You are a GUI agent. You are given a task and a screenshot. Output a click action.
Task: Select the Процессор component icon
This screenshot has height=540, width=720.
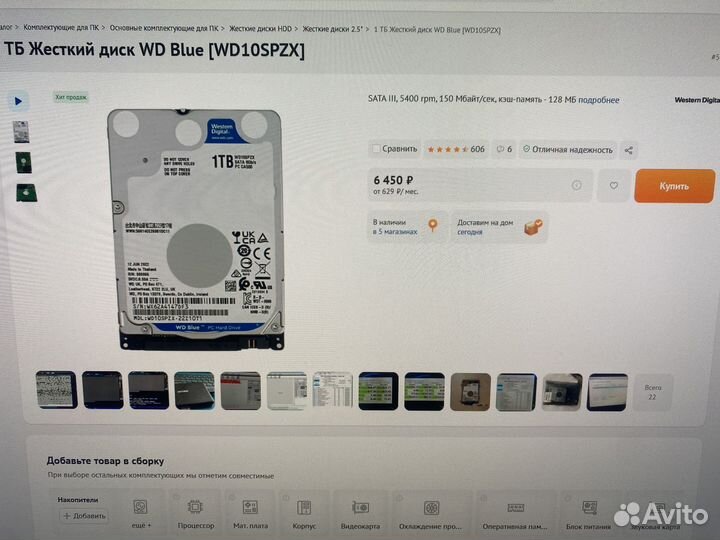coord(195,507)
